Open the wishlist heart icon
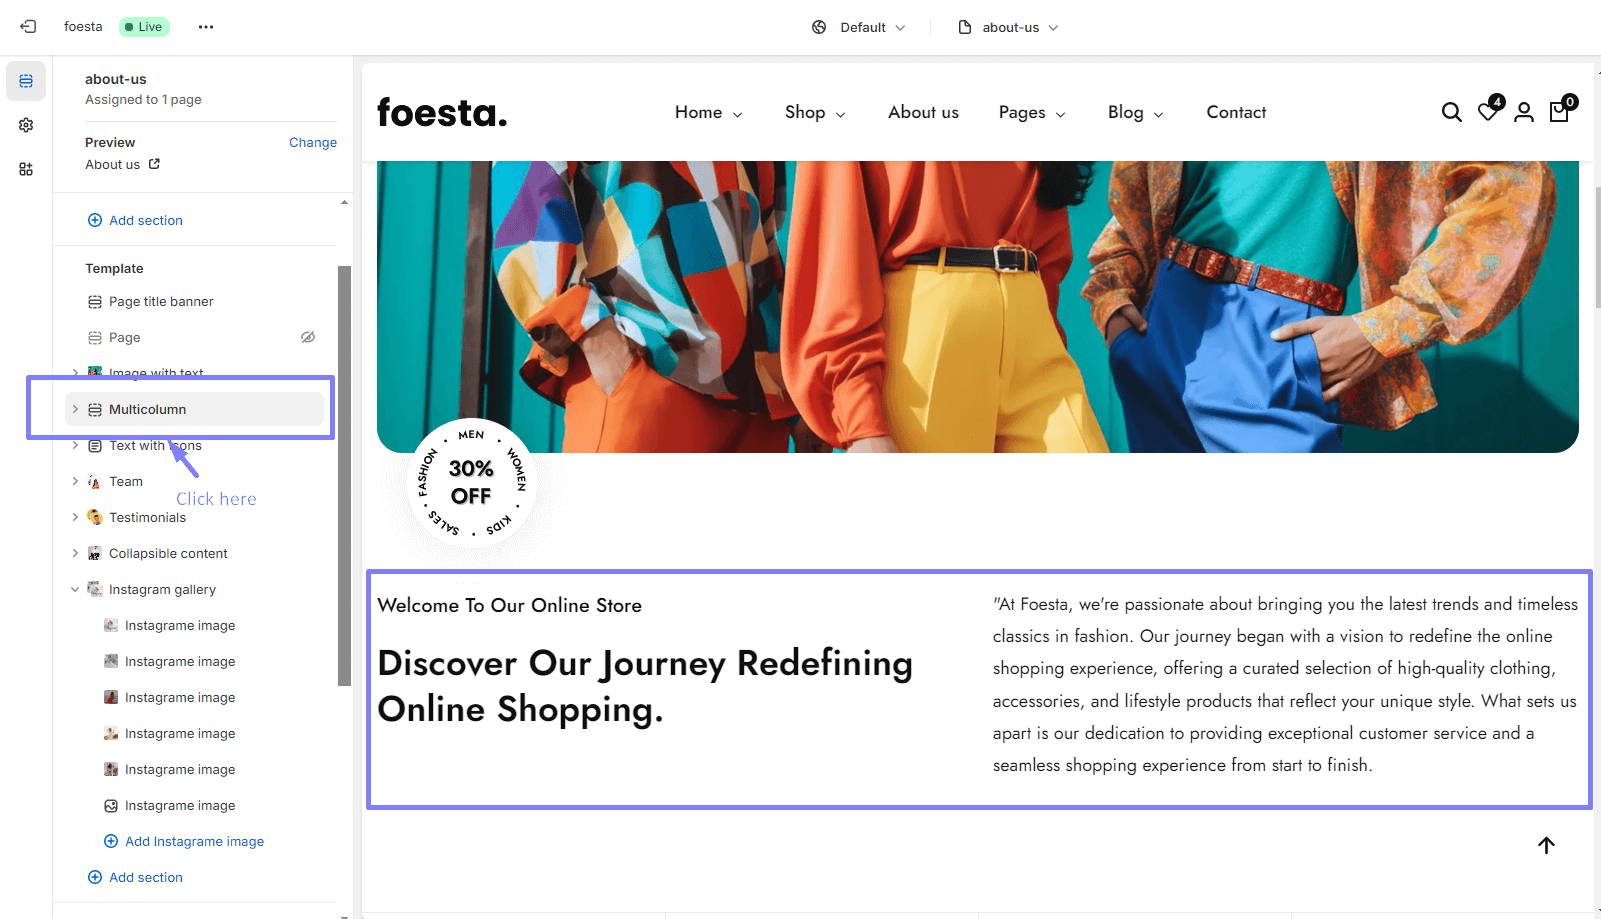1601x919 pixels. (1488, 112)
